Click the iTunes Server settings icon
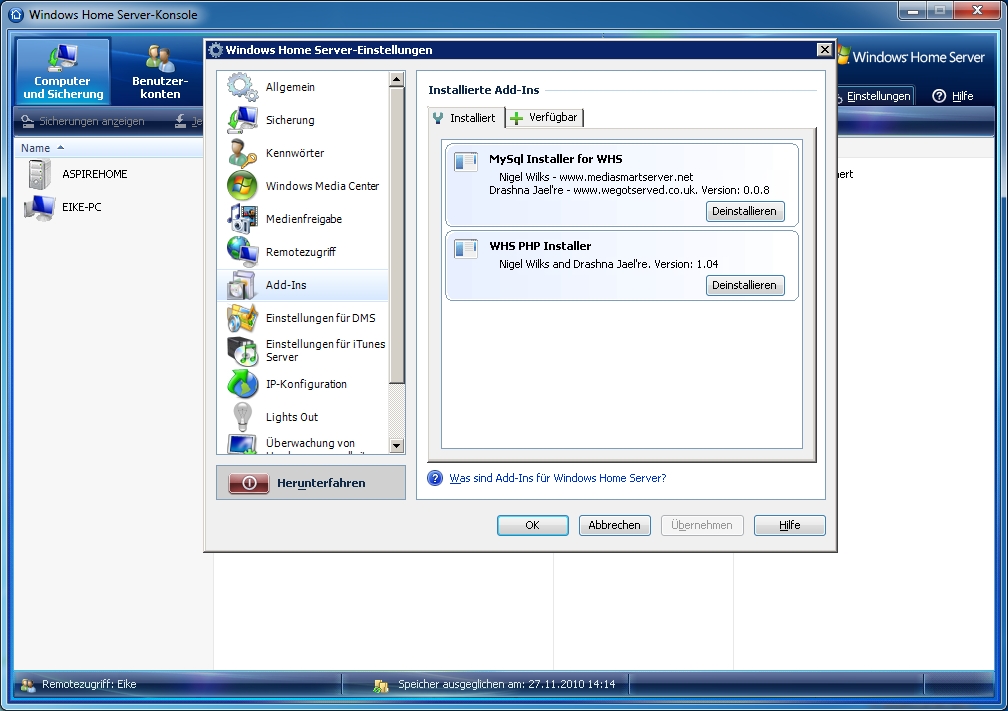This screenshot has width=1008, height=711. click(242, 350)
